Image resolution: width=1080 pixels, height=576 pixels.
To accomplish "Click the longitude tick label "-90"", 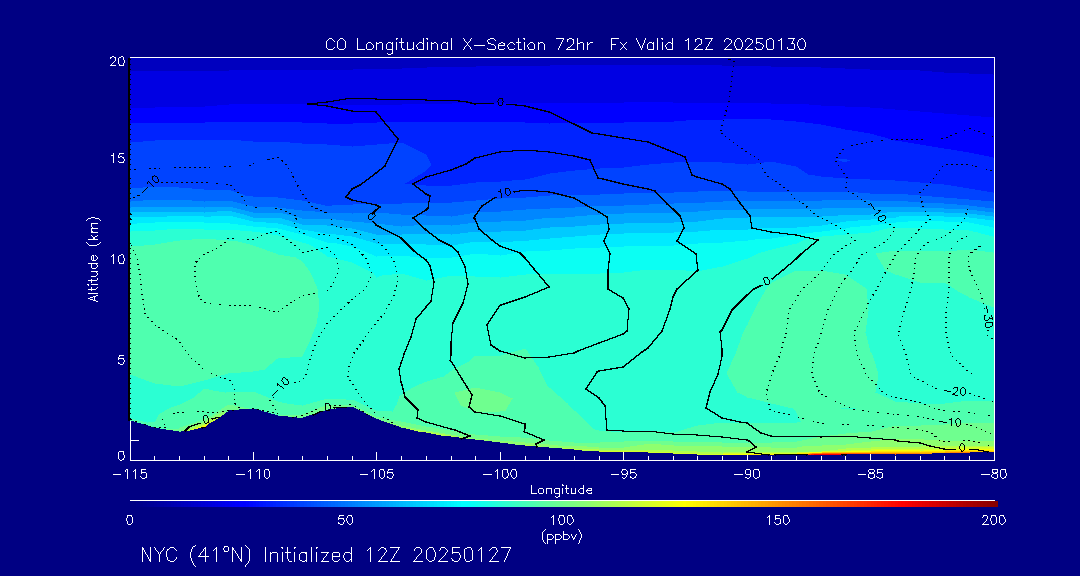I will coord(747,475).
